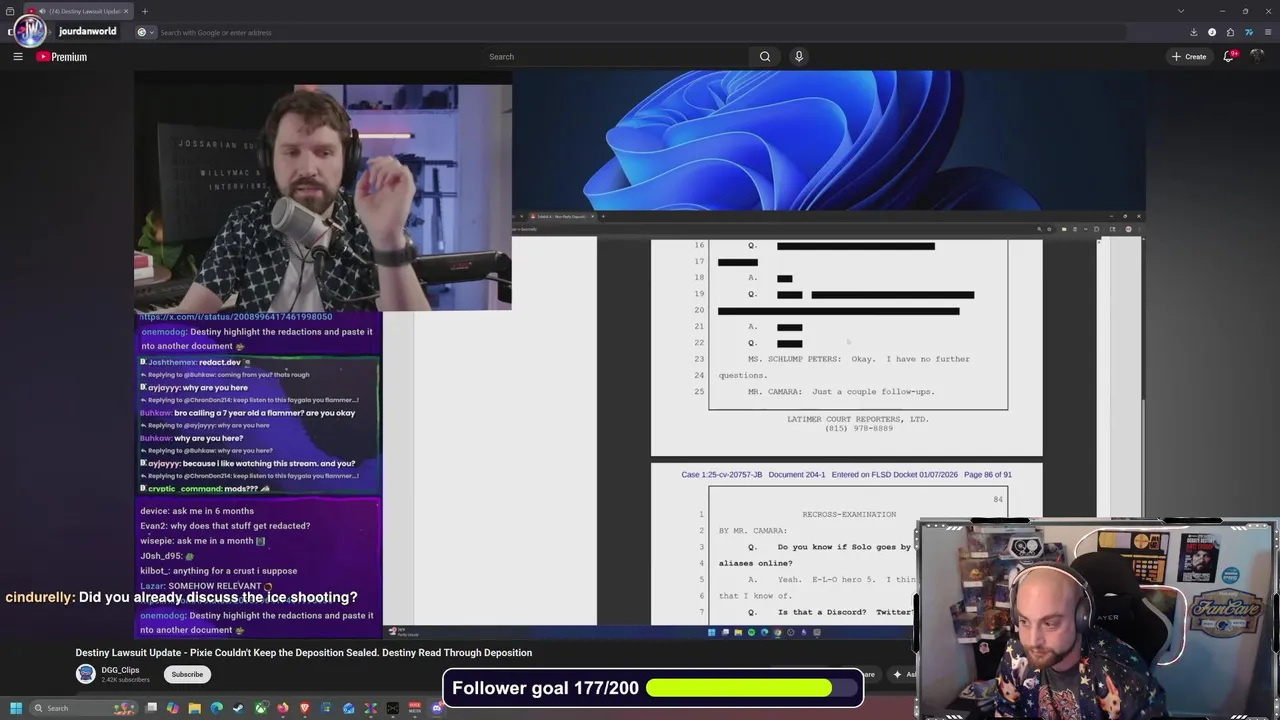Focus the YouTube search field
Image resolution: width=1280 pixels, height=720 pixels.
[615, 57]
